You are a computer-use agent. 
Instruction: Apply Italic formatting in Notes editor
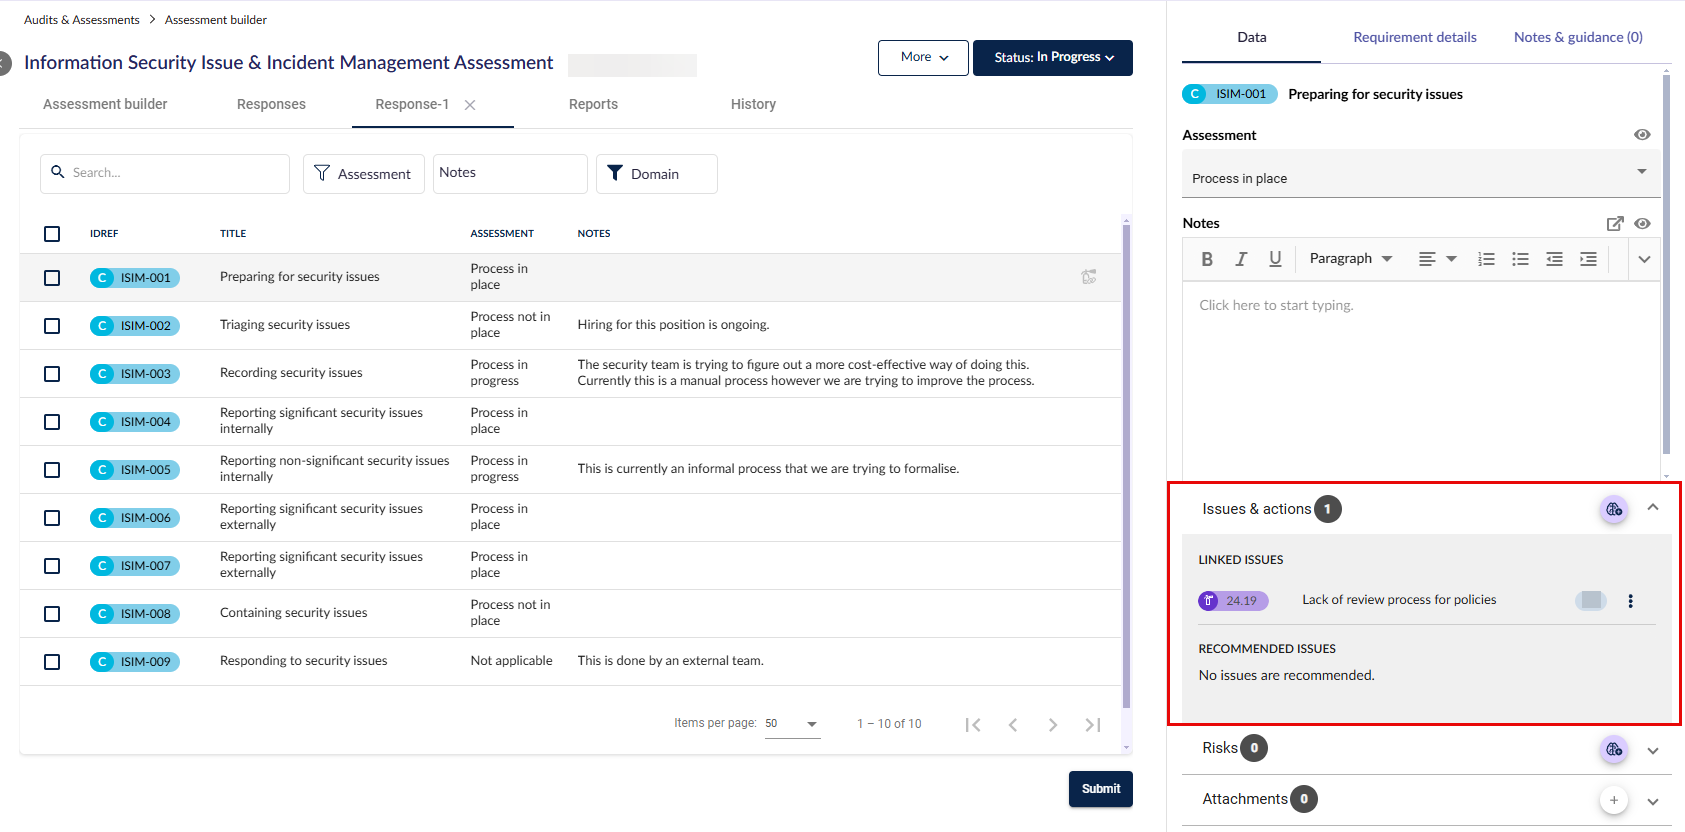pyautogui.click(x=1241, y=259)
